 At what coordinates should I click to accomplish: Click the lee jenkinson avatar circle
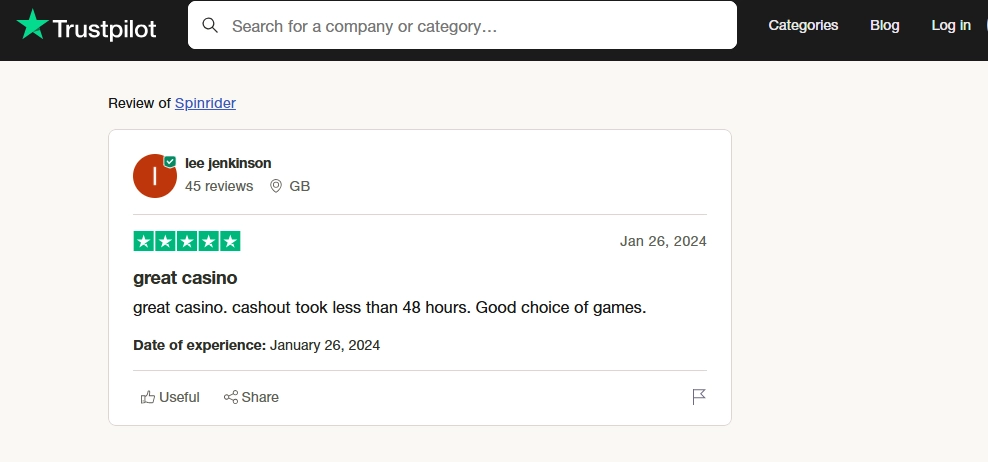click(154, 177)
